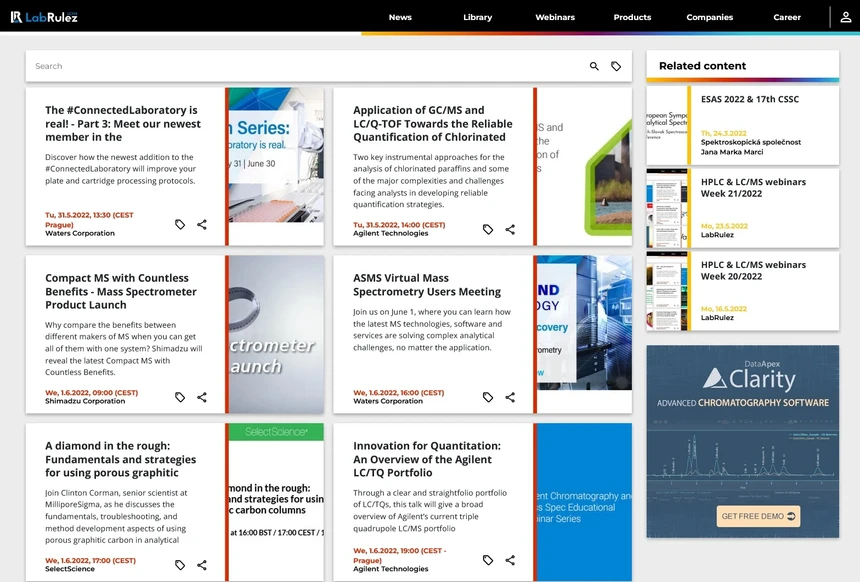860x582 pixels.
Task: Tag the Agilent LC/TQ Portfolio webinar
Action: (x=488, y=560)
